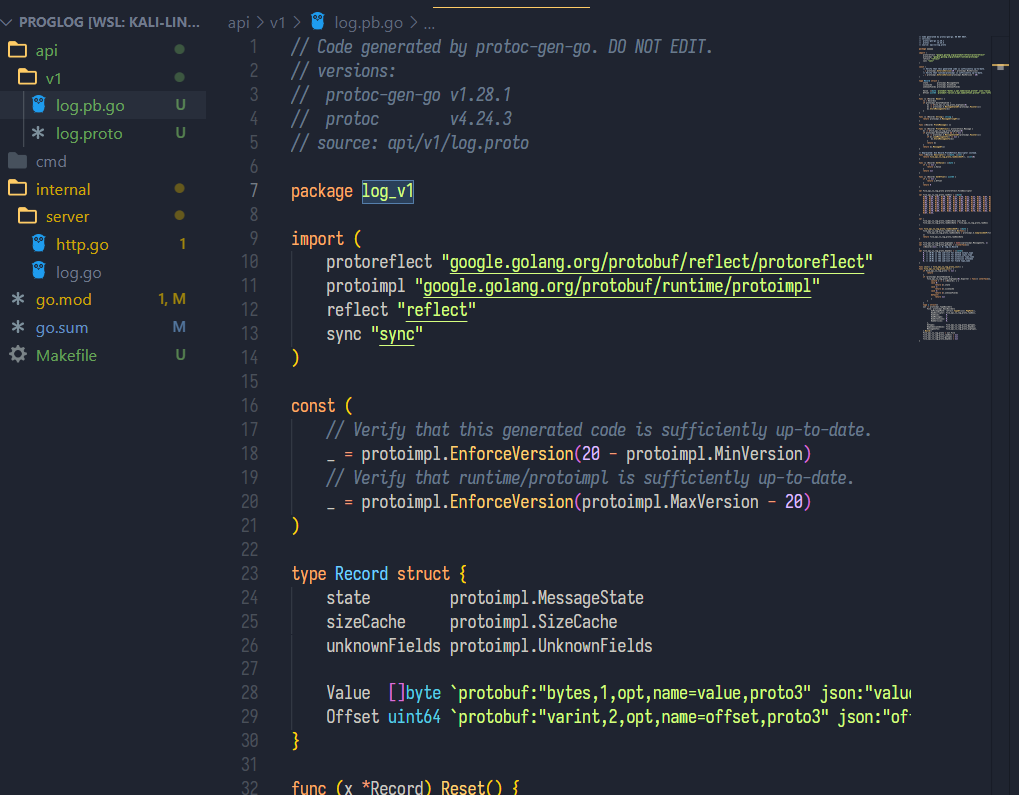This screenshot has height=795, width=1019.
Task: Click the Go file icon beside log.pb.go
Action: click(x=37, y=104)
